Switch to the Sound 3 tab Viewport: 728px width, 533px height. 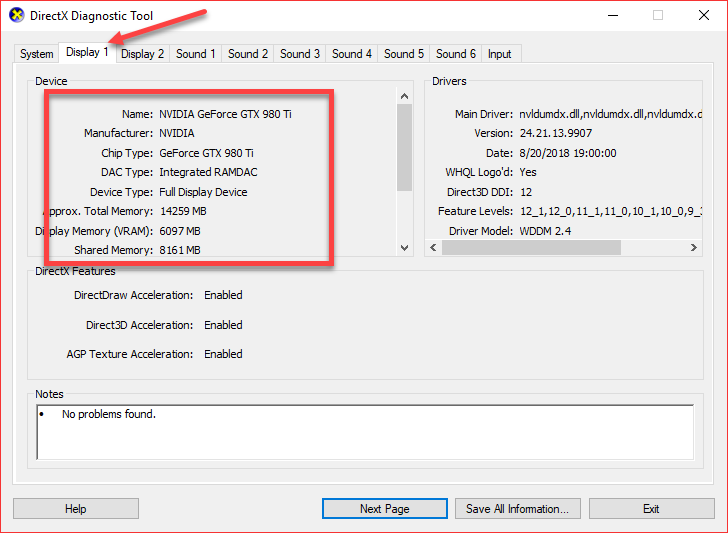tap(300, 54)
